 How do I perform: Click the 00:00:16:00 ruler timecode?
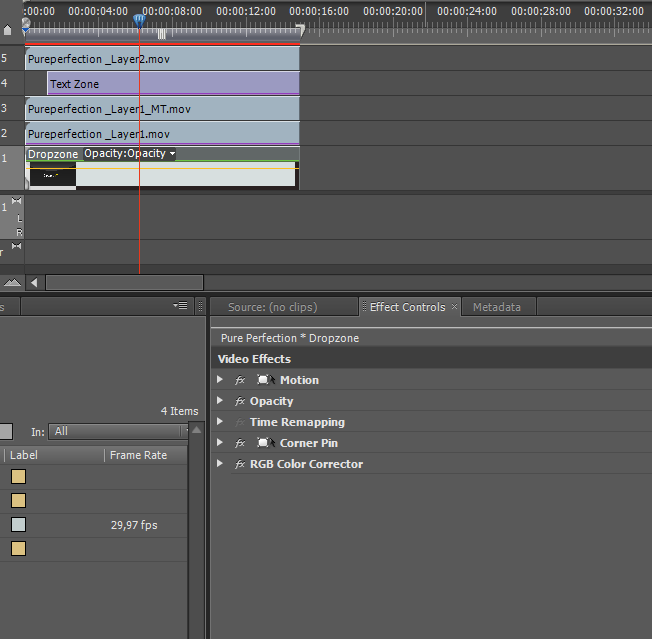pyautogui.click(x=319, y=11)
